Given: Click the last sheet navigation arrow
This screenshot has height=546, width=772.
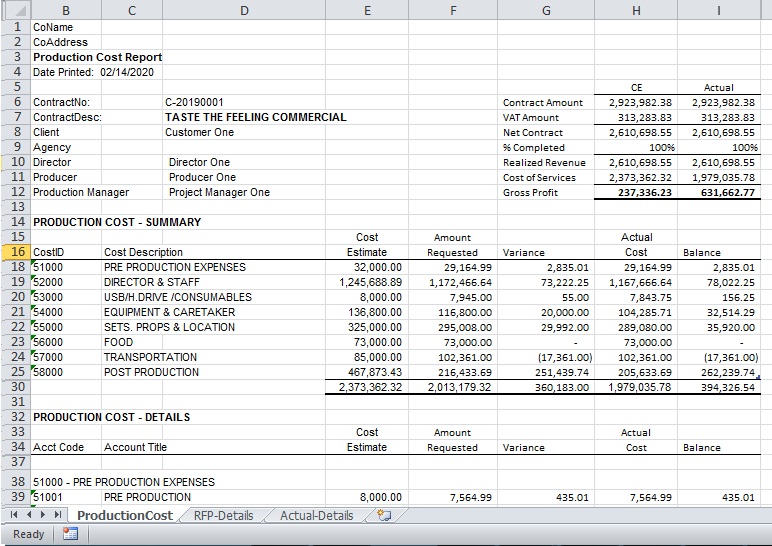Looking at the screenshot, I should click(x=58, y=515).
